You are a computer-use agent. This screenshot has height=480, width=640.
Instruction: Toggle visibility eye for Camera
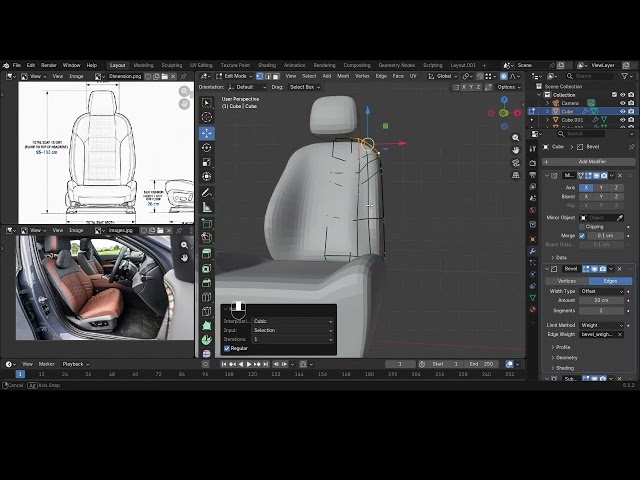623,103
